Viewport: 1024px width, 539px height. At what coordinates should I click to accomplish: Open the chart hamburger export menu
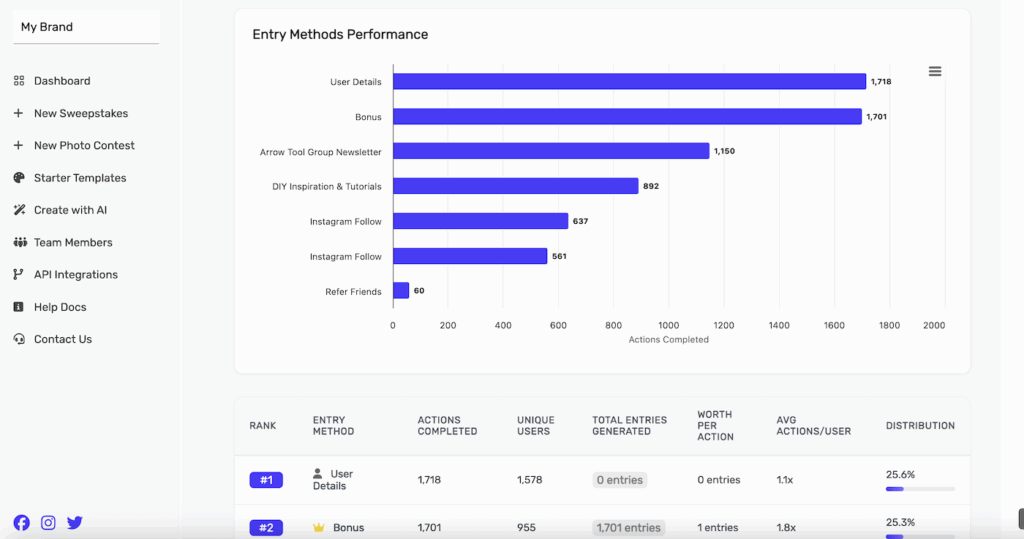pos(935,71)
